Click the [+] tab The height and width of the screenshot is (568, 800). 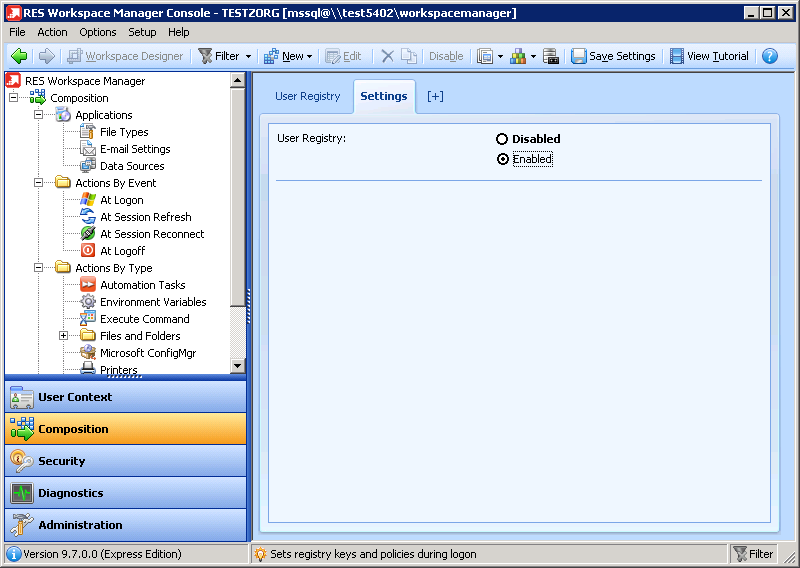435,96
